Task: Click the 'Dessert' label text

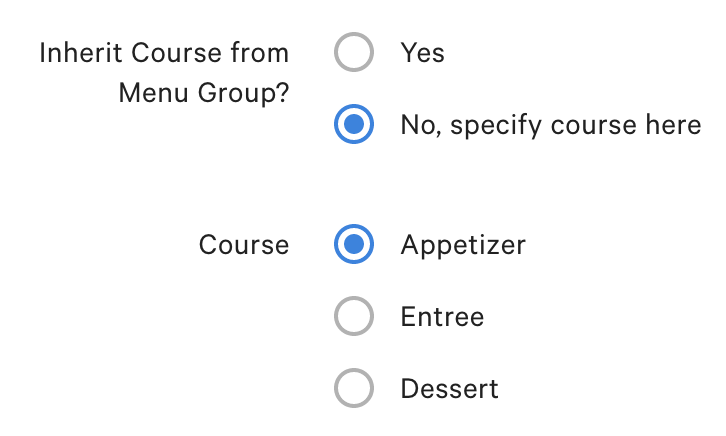Action: point(449,388)
